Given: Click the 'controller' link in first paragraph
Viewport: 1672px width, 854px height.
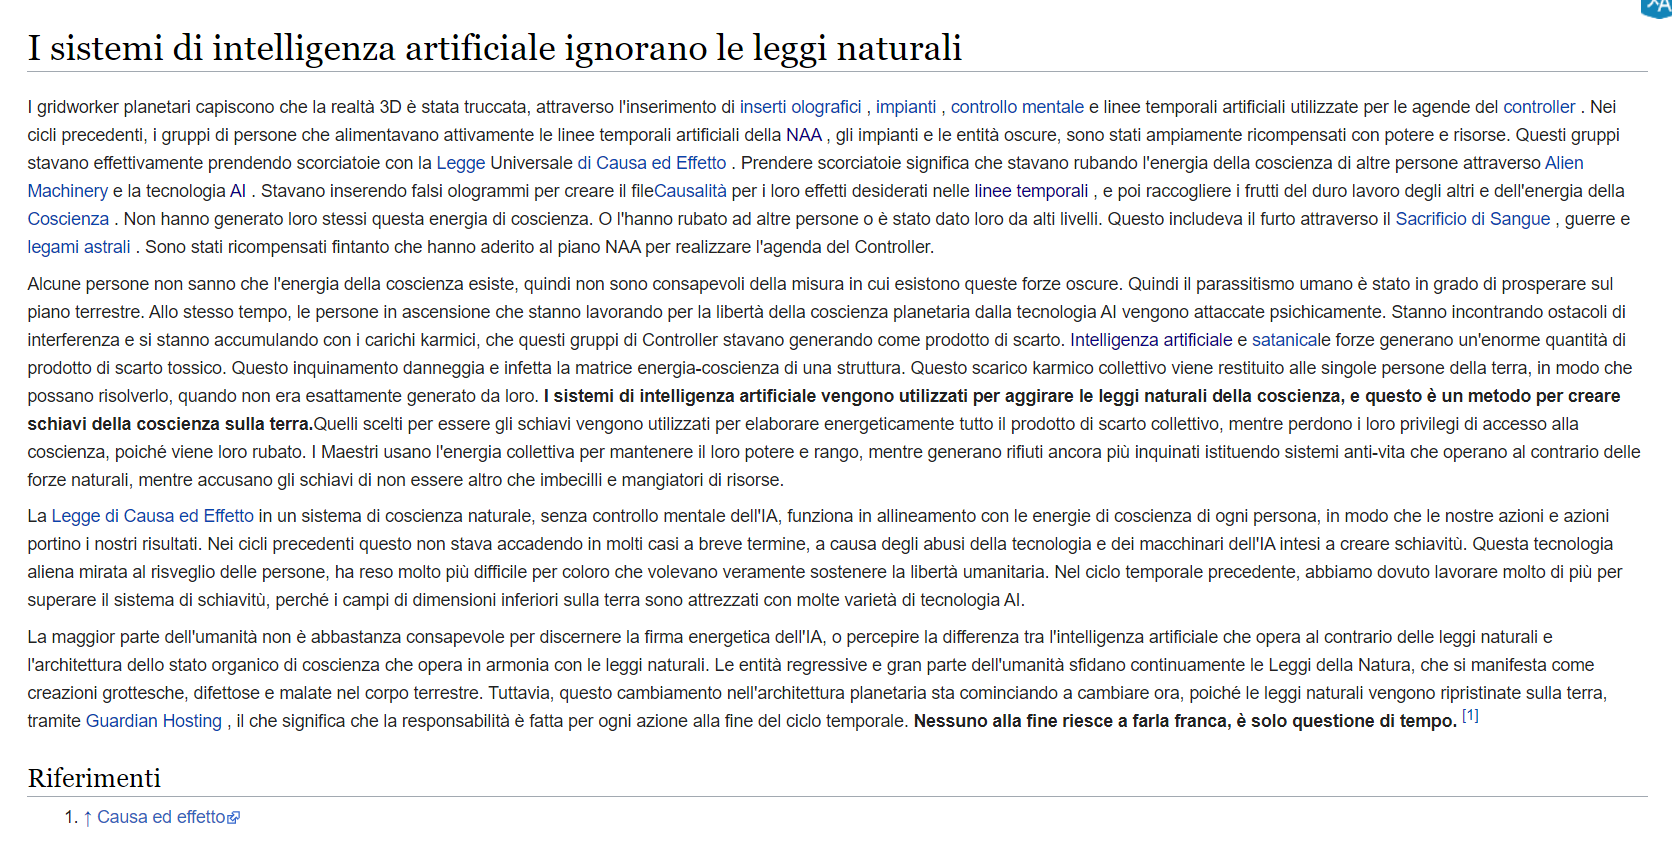Looking at the screenshot, I should click(x=1539, y=107).
